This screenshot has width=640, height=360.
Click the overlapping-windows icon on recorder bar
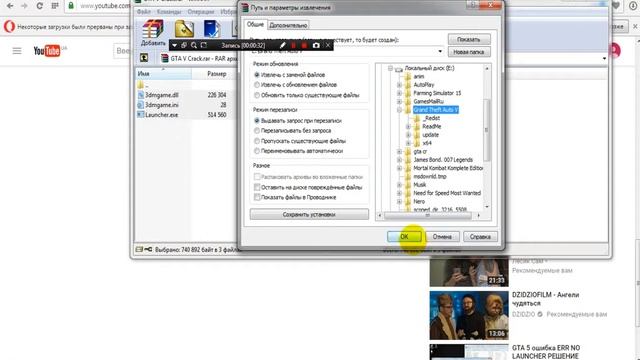(x=184, y=45)
